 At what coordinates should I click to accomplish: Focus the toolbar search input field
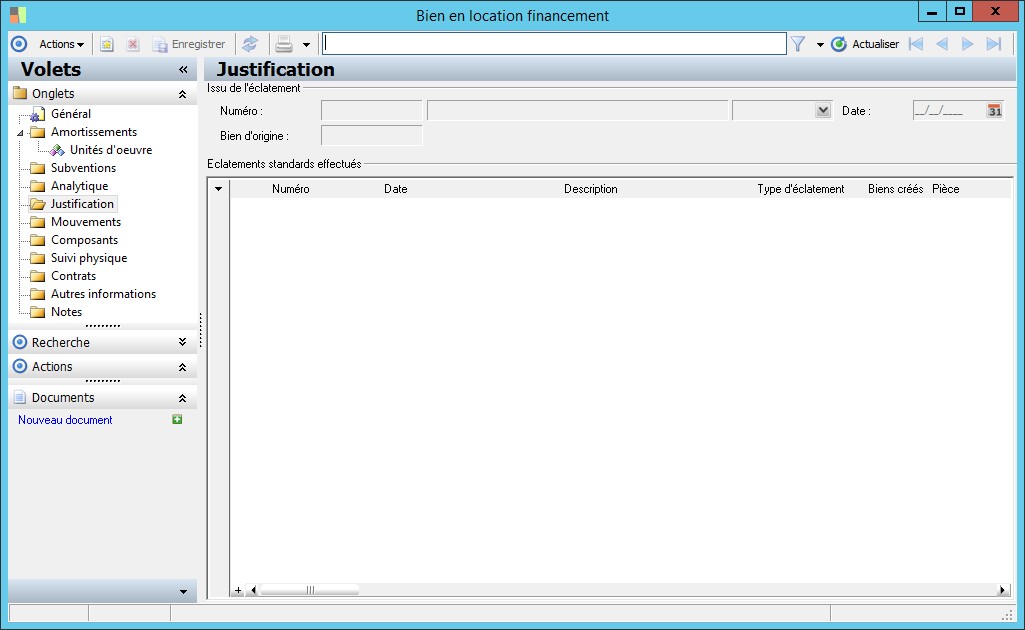pos(554,44)
